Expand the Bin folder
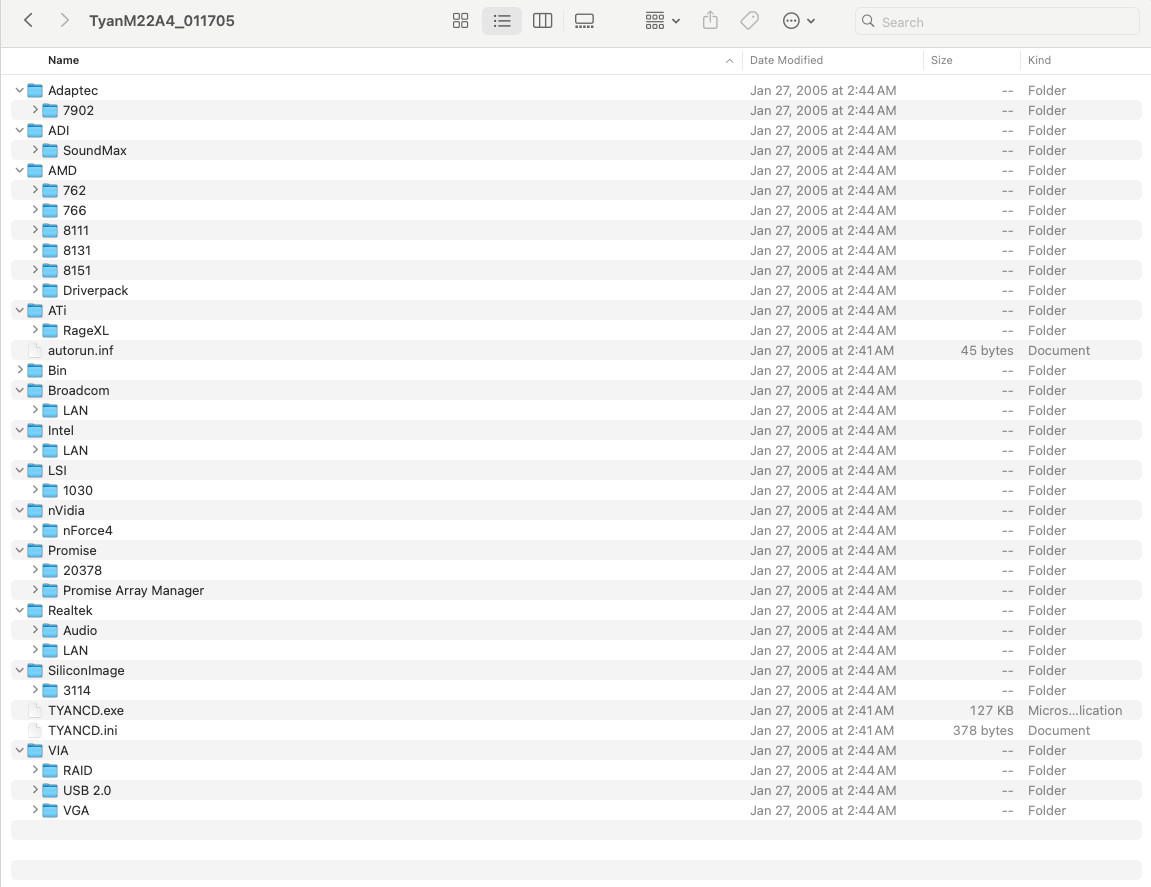This screenshot has width=1151, height=887. coord(20,370)
